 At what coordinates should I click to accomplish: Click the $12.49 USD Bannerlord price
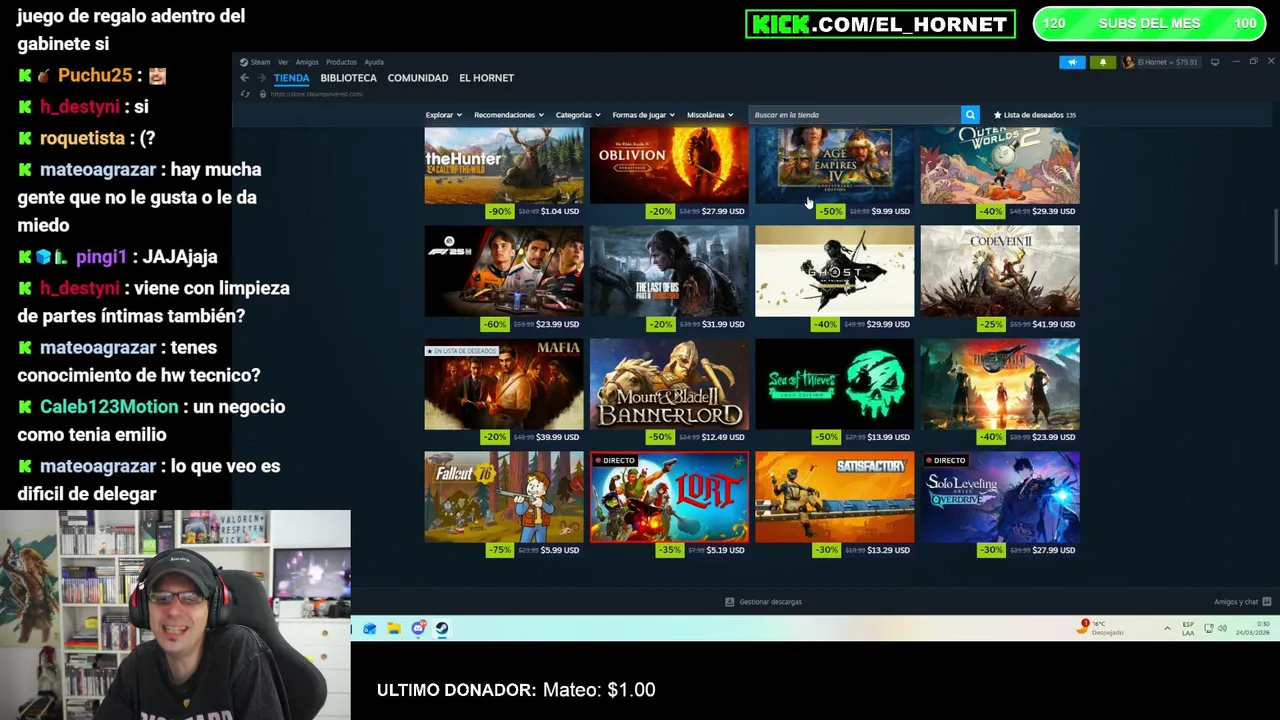[723, 437]
